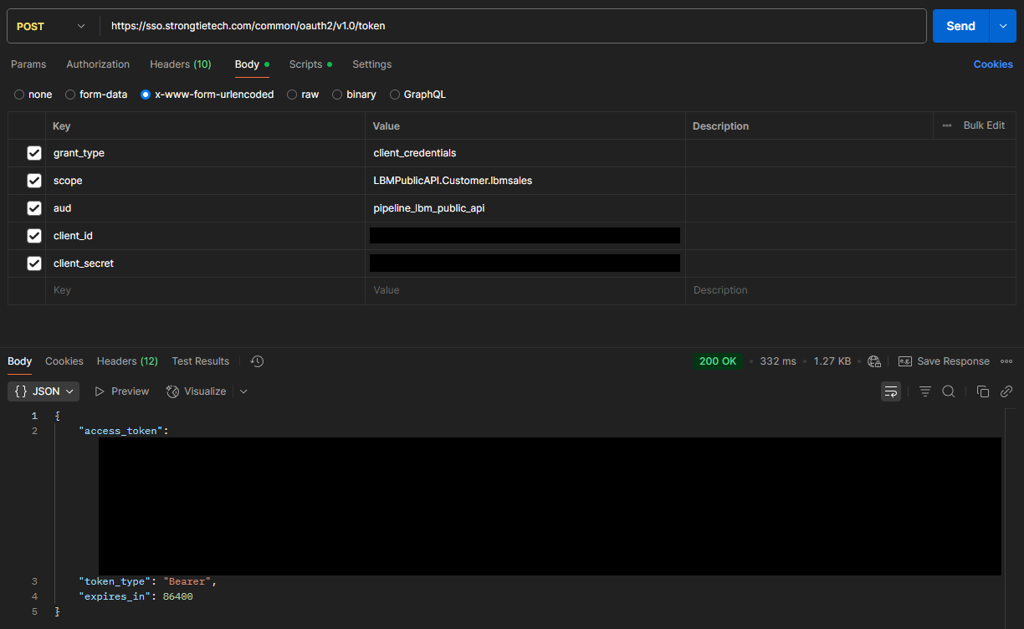Click the filter response icon
1024x629 pixels.
click(925, 391)
